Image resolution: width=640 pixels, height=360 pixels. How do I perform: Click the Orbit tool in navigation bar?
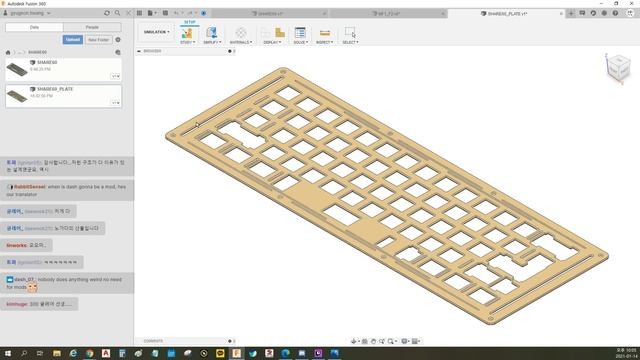pos(354,341)
